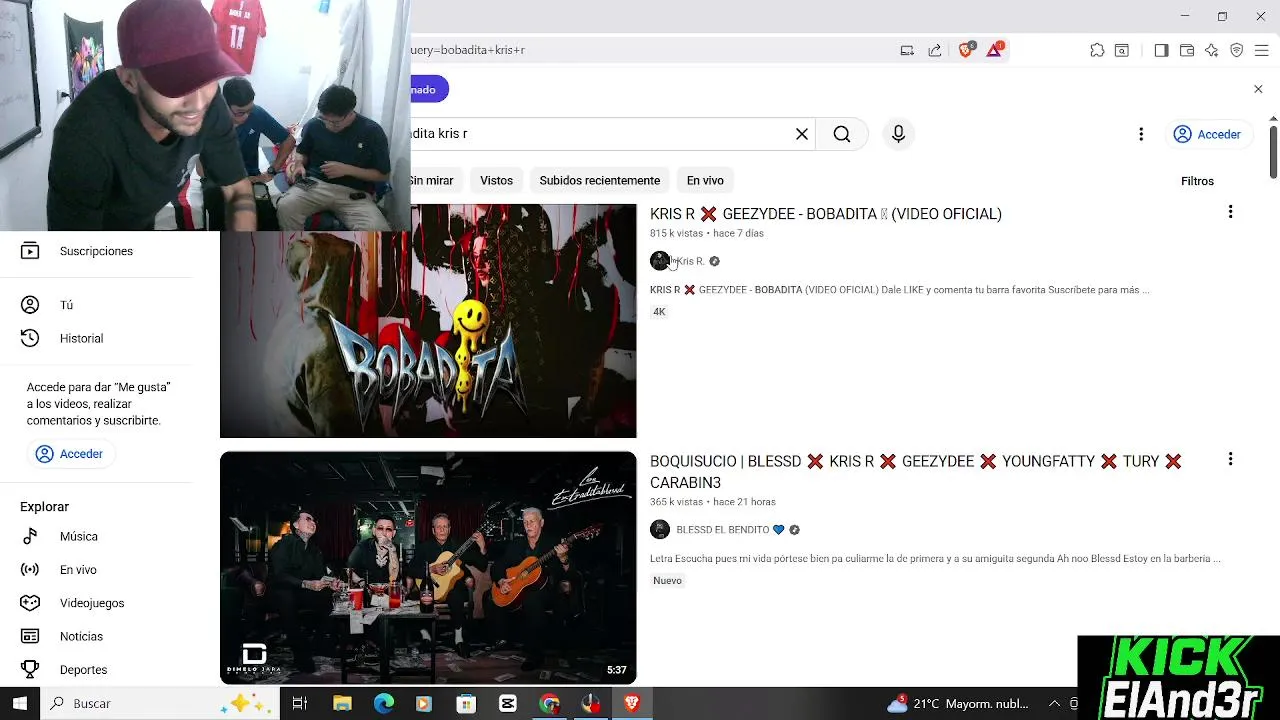This screenshot has height=720, width=1280.
Task: Show hidden system tray icons chevron
Action: (x=1054, y=703)
